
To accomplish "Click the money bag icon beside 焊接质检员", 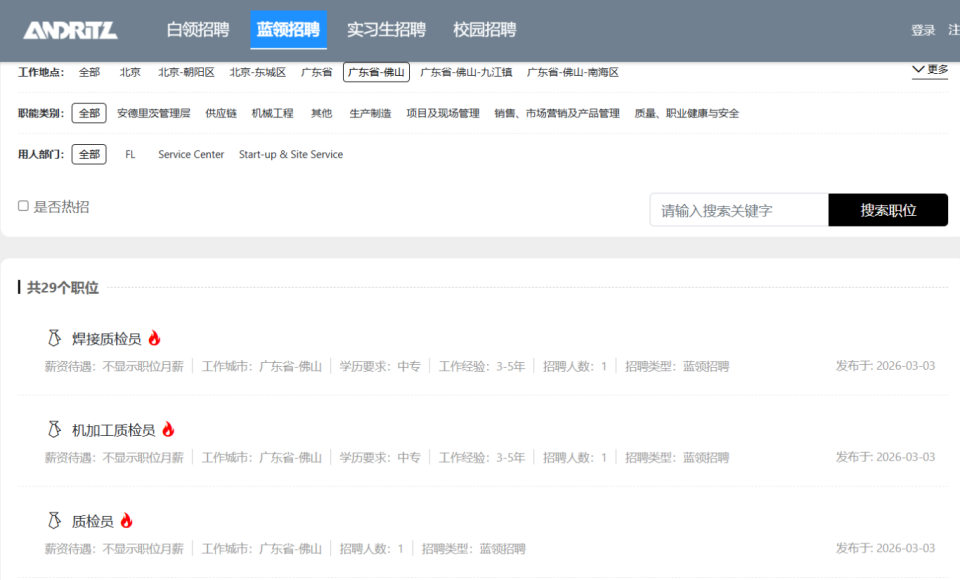I will click(55, 337).
